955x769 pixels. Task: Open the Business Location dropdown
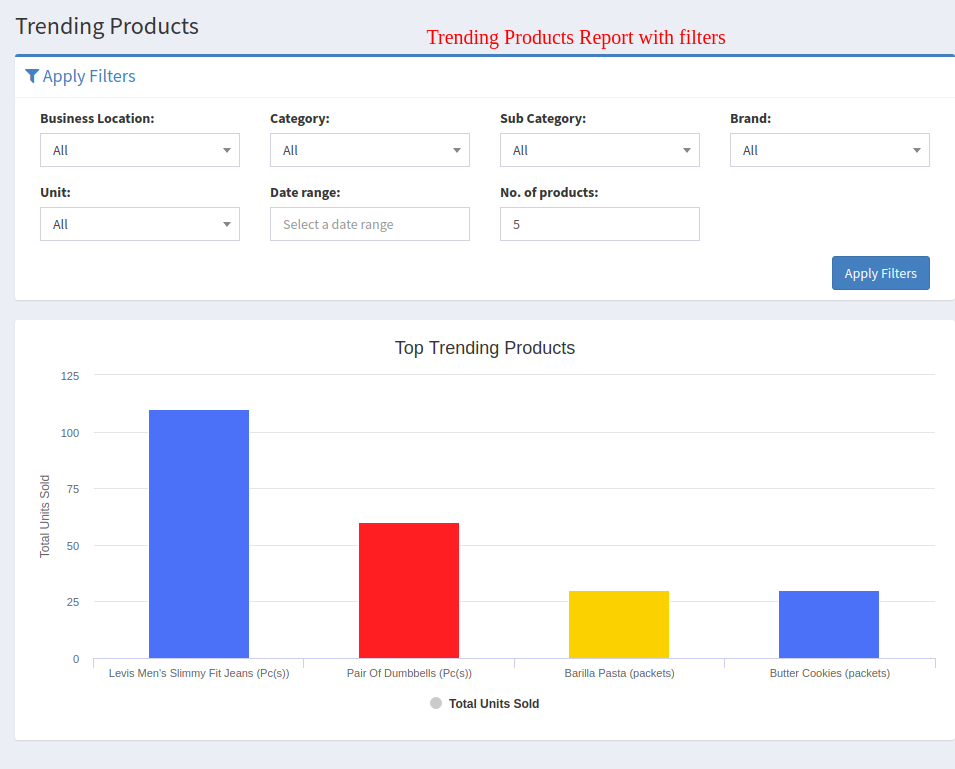point(140,150)
